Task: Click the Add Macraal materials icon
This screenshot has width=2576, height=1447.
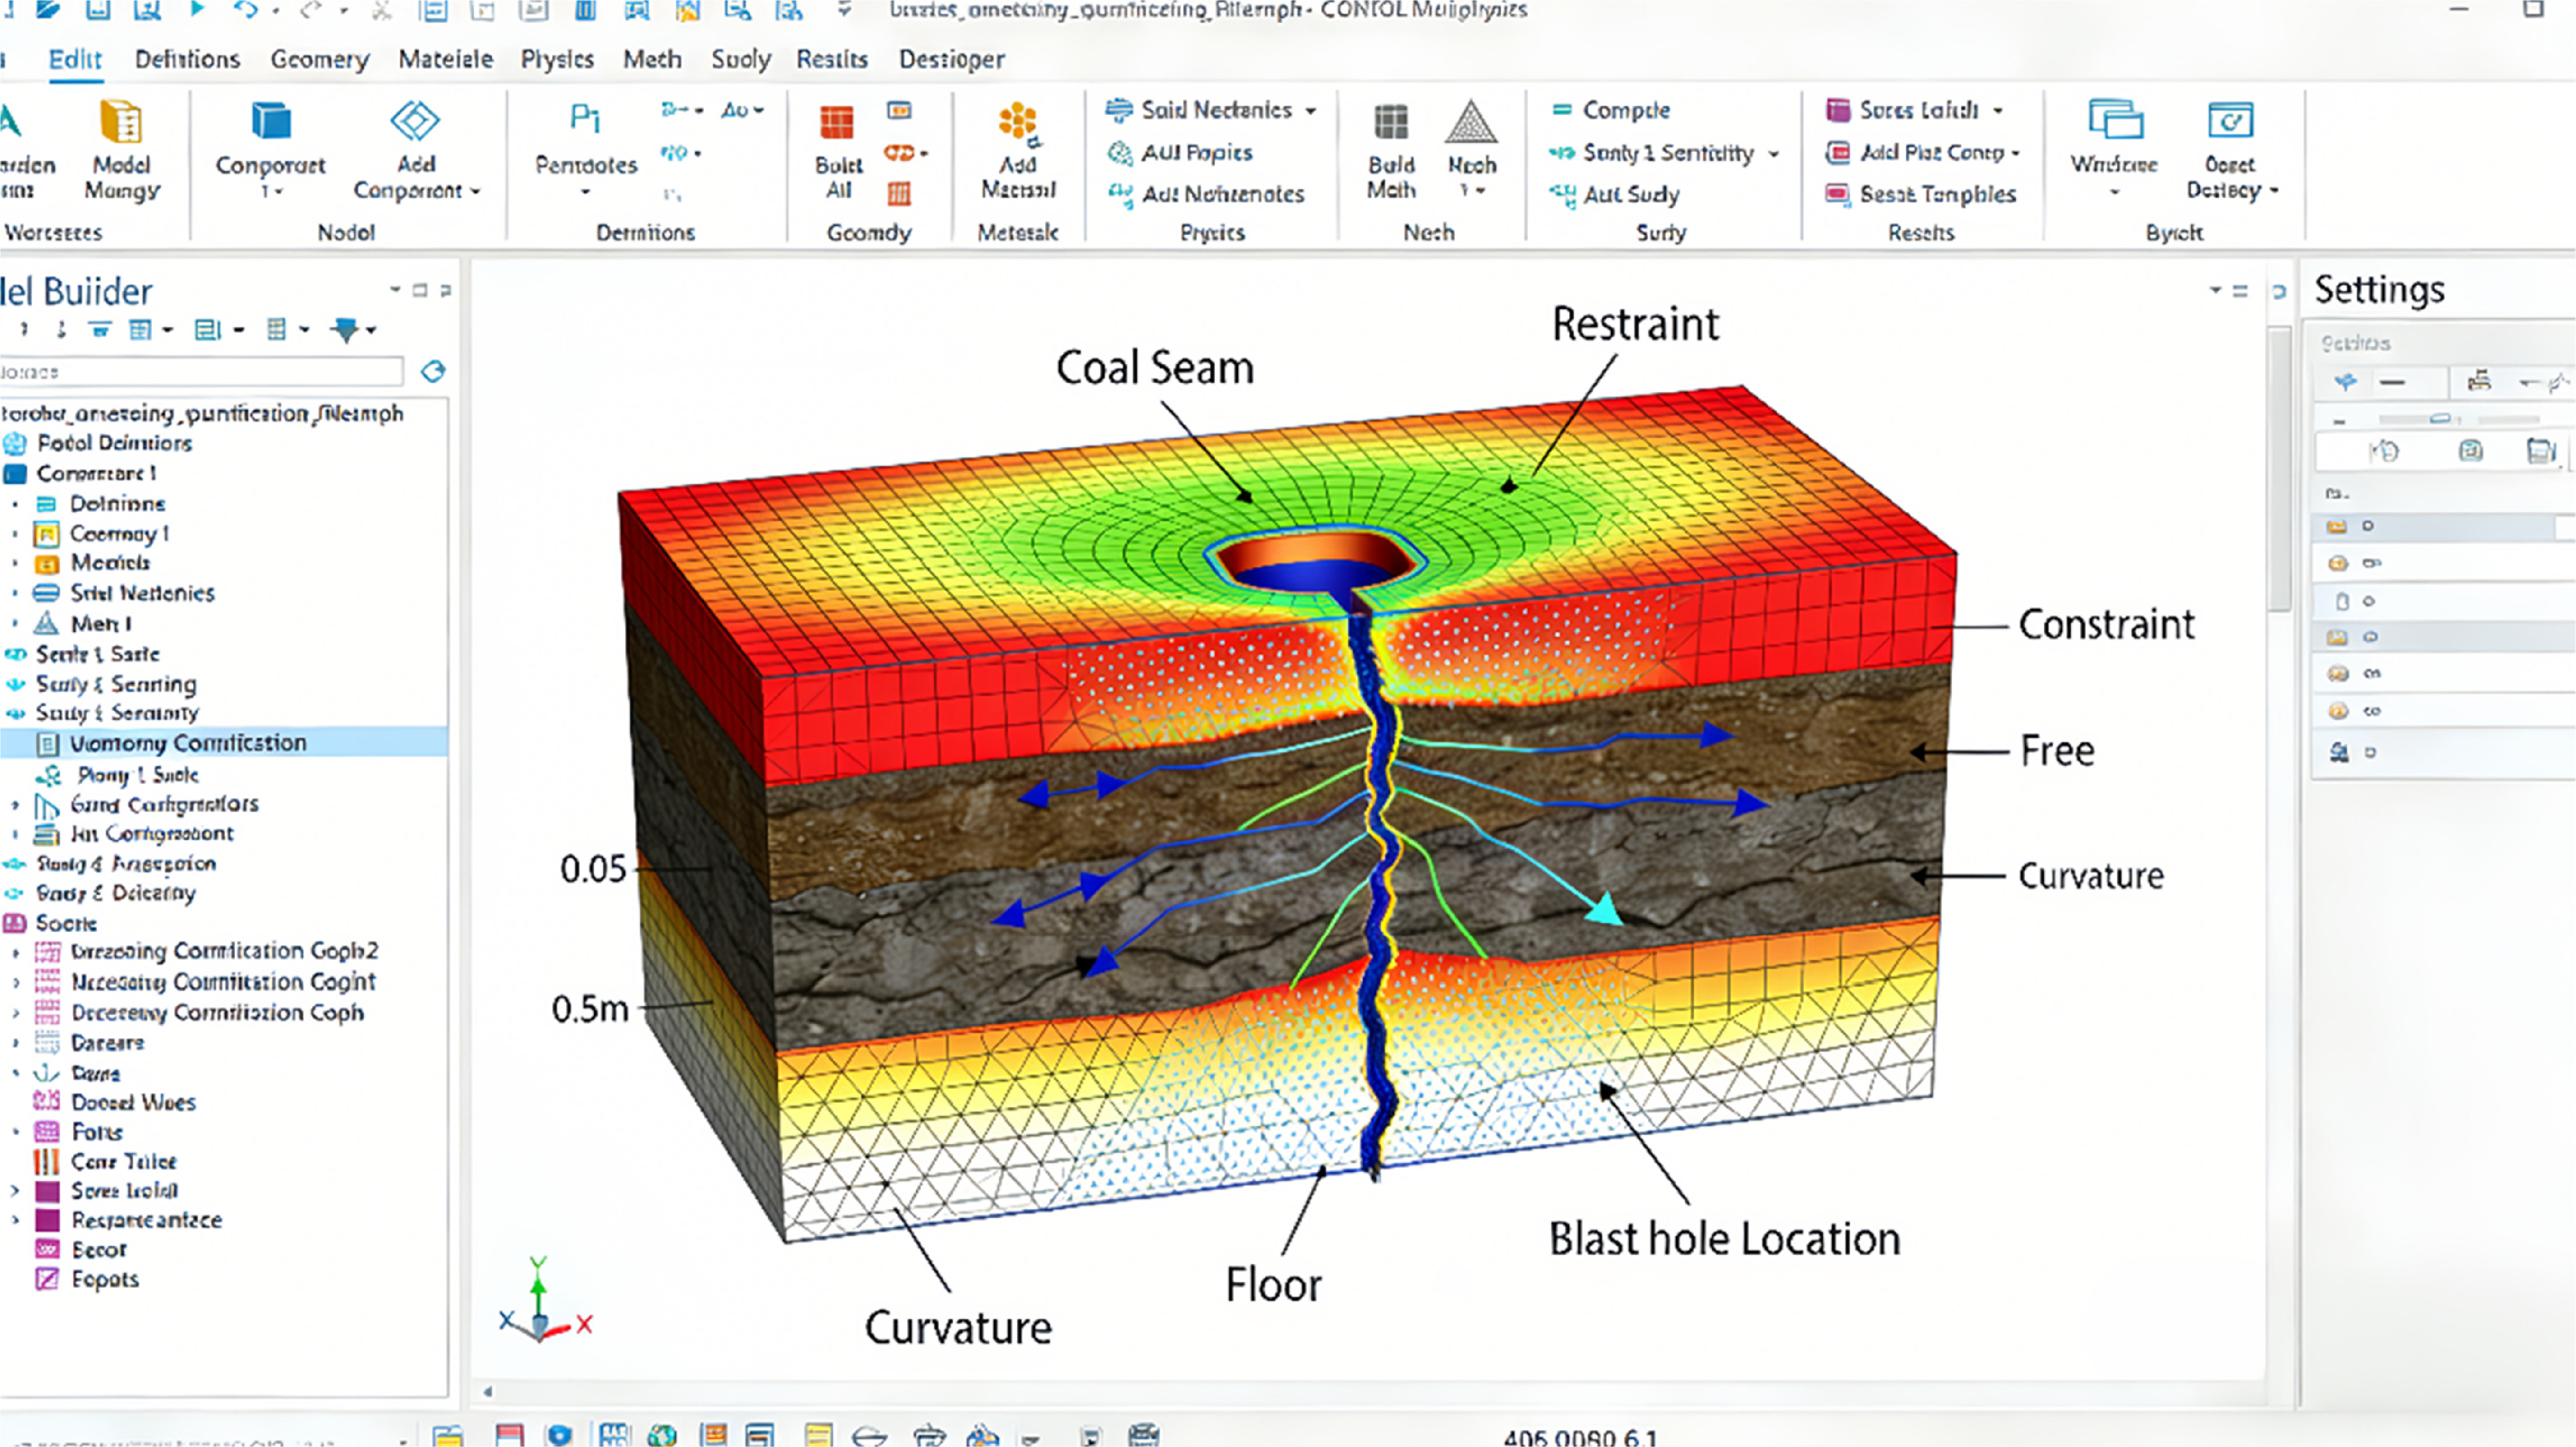Action: click(1018, 123)
